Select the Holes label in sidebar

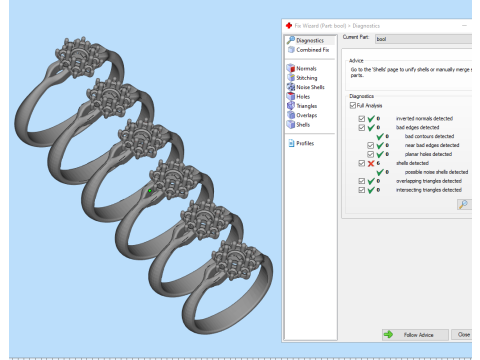[x=303, y=97]
